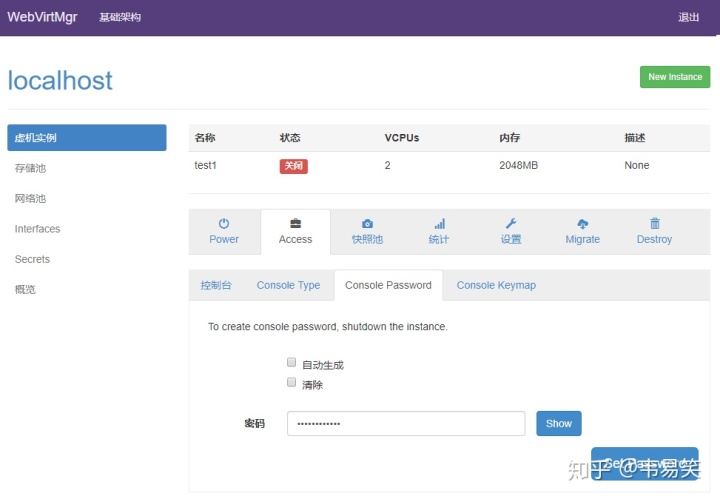Enable the 自动生成 checkbox
Viewport: 720px width, 499px height.
(x=291, y=362)
